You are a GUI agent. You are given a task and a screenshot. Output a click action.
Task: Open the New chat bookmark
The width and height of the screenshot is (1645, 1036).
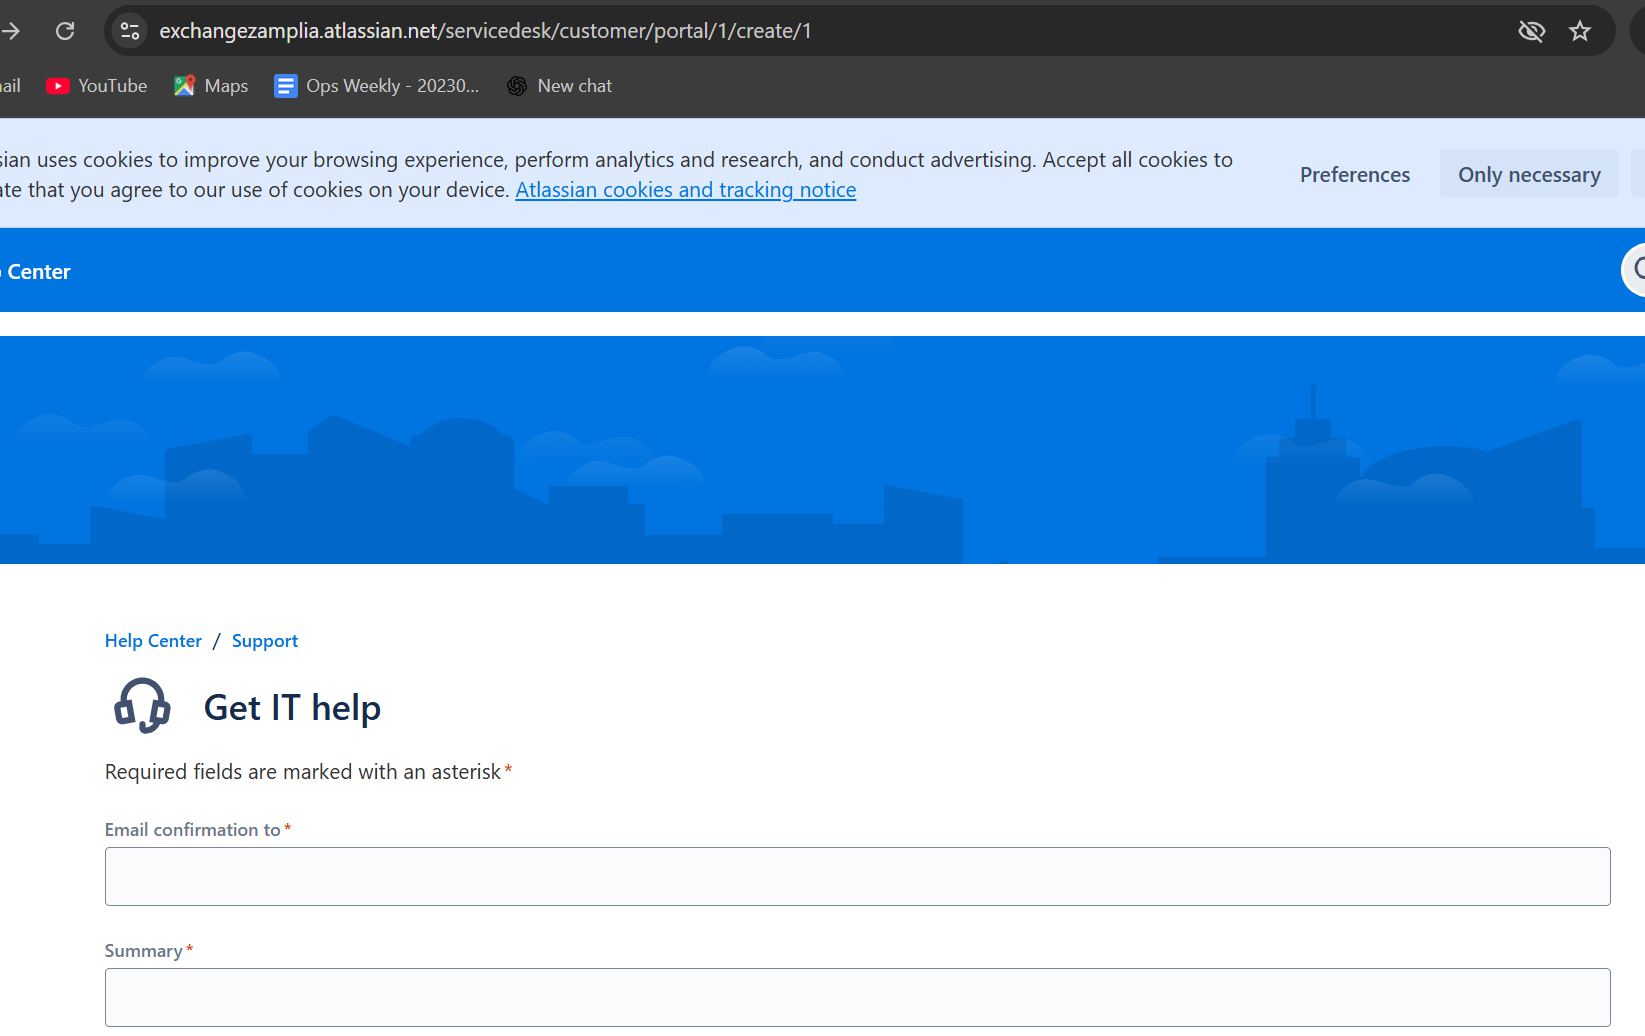(x=560, y=86)
